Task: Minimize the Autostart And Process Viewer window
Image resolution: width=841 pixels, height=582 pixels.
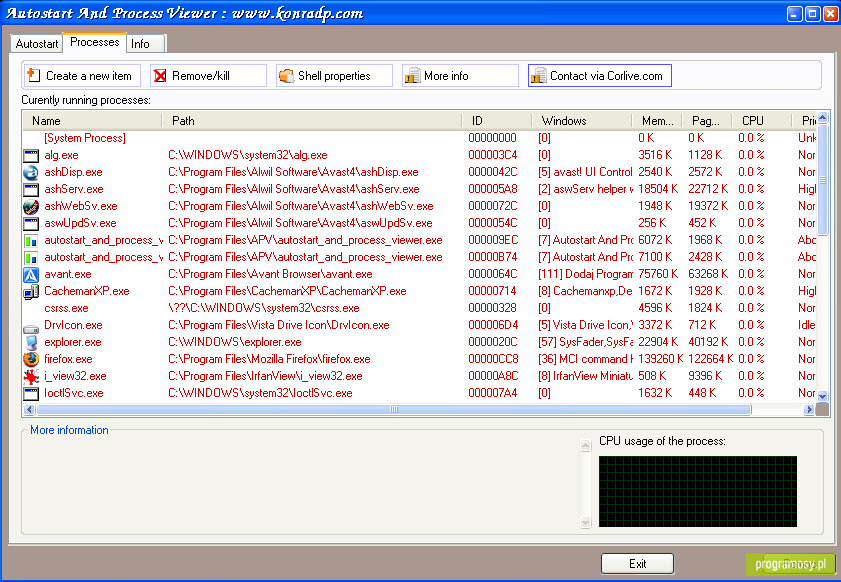Action: [794, 13]
